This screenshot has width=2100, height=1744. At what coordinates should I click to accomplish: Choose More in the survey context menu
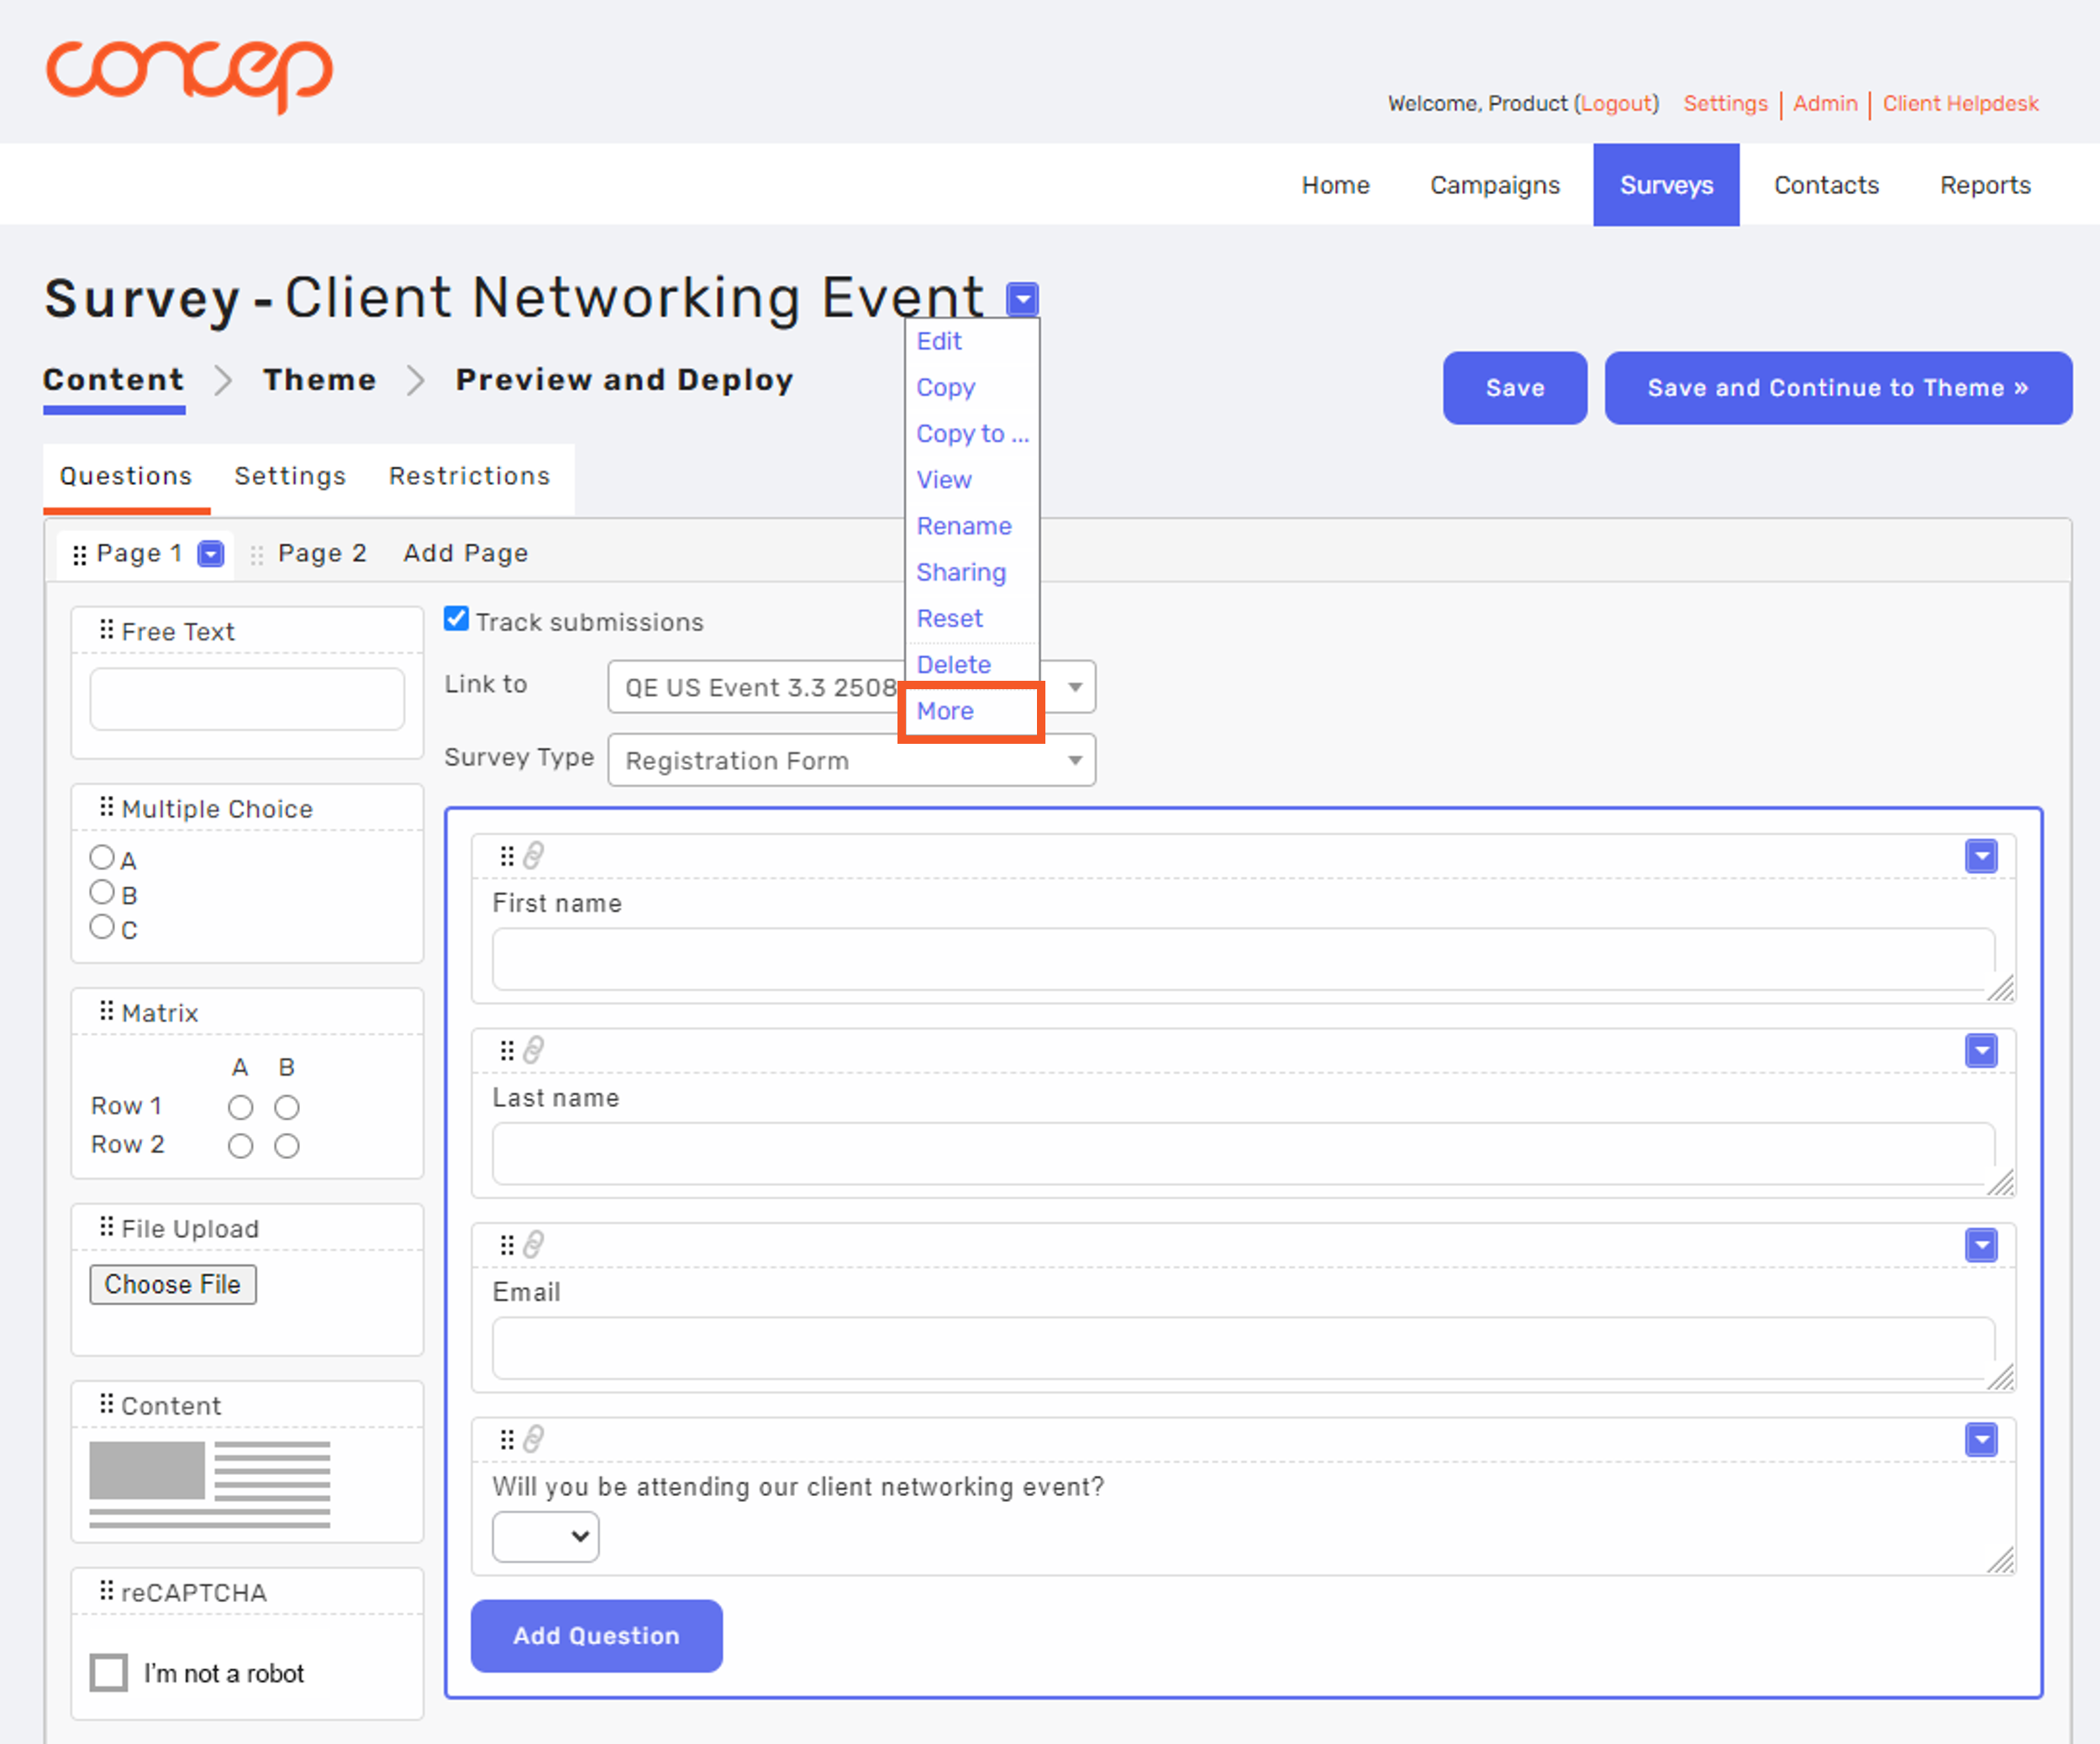945,711
